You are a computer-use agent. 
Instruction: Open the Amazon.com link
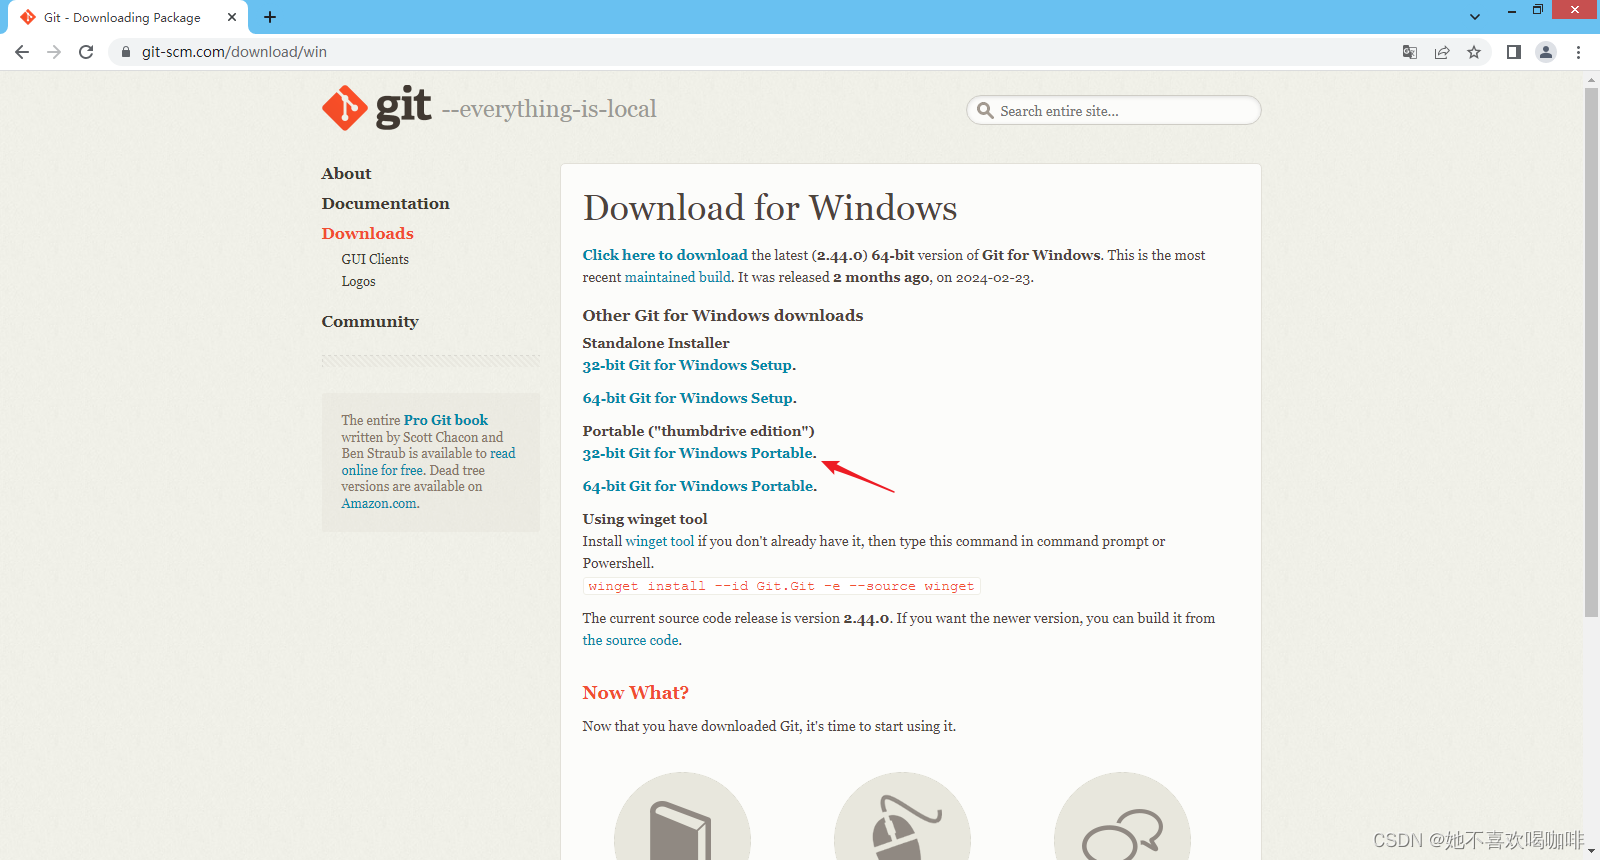379,503
